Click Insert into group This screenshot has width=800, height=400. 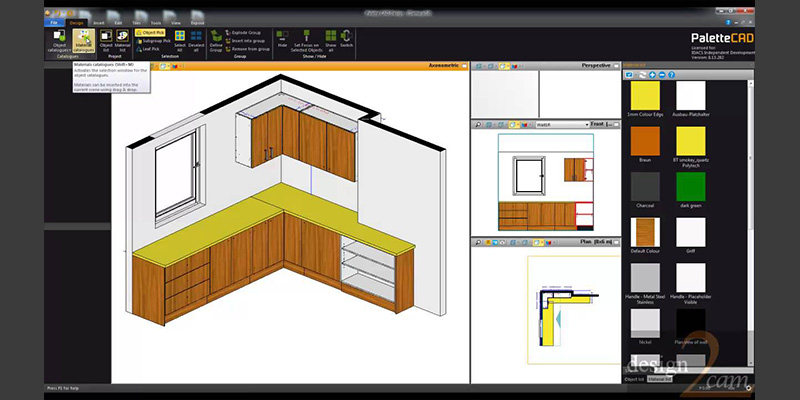(x=245, y=40)
